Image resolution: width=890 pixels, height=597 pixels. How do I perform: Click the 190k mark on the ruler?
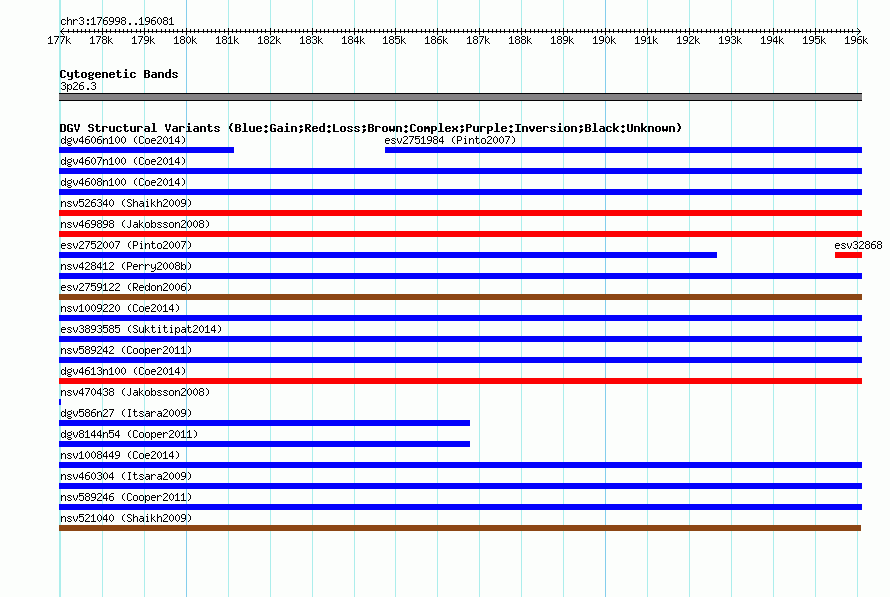604,40
